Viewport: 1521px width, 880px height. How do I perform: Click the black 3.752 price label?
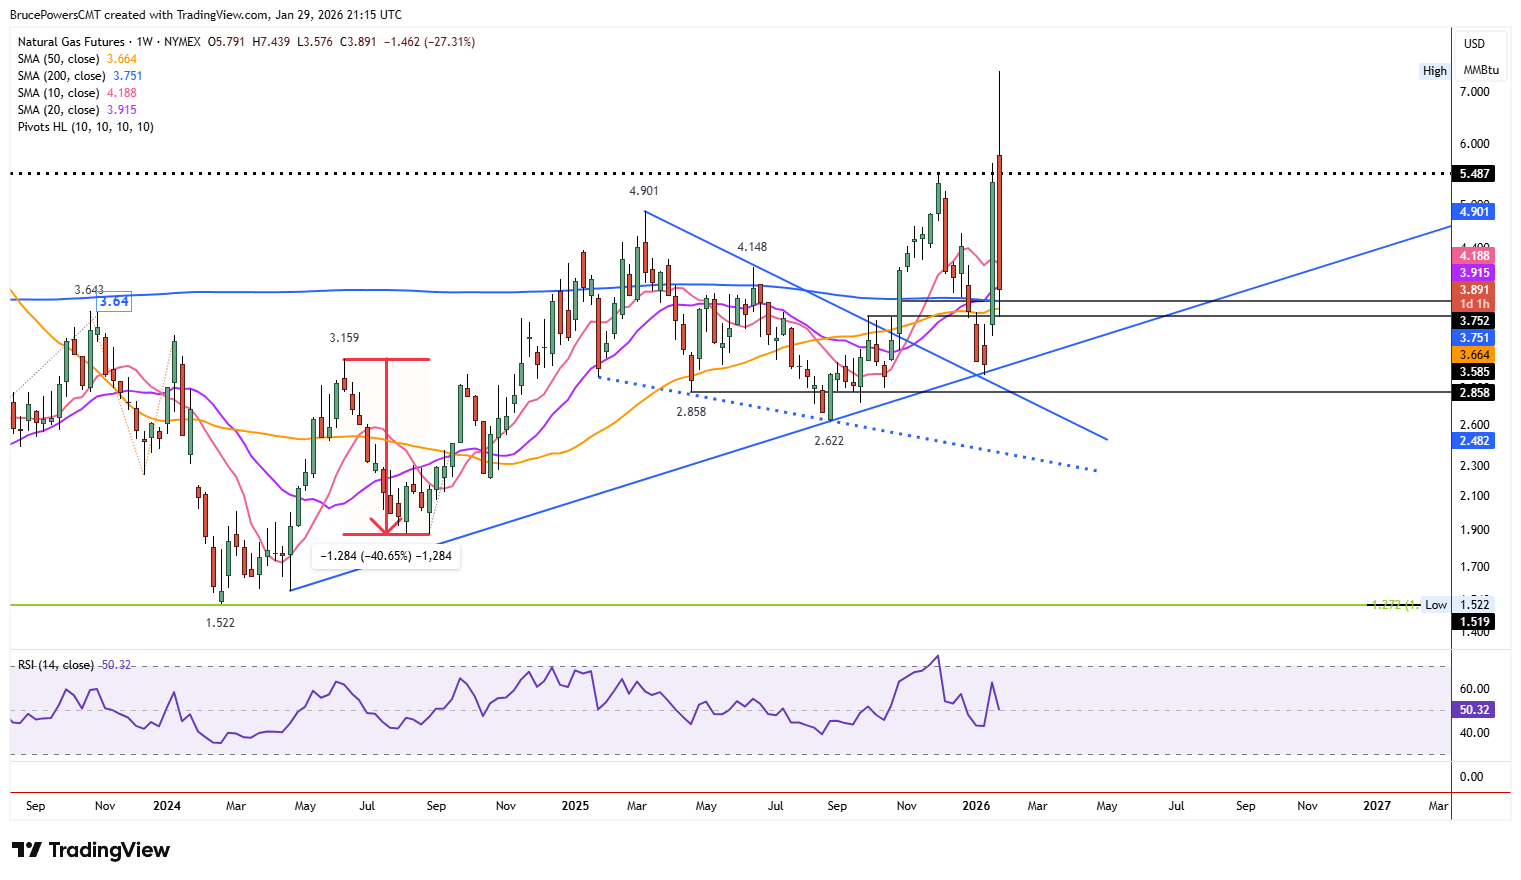[x=1474, y=321]
